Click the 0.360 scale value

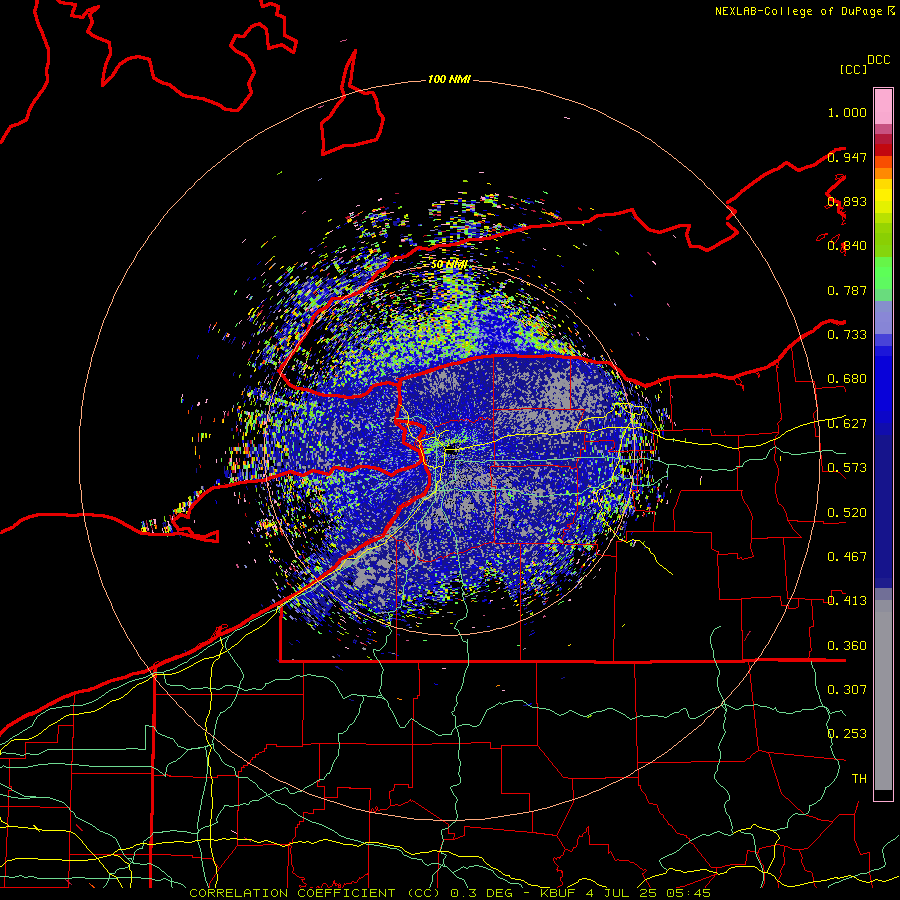pos(847,645)
